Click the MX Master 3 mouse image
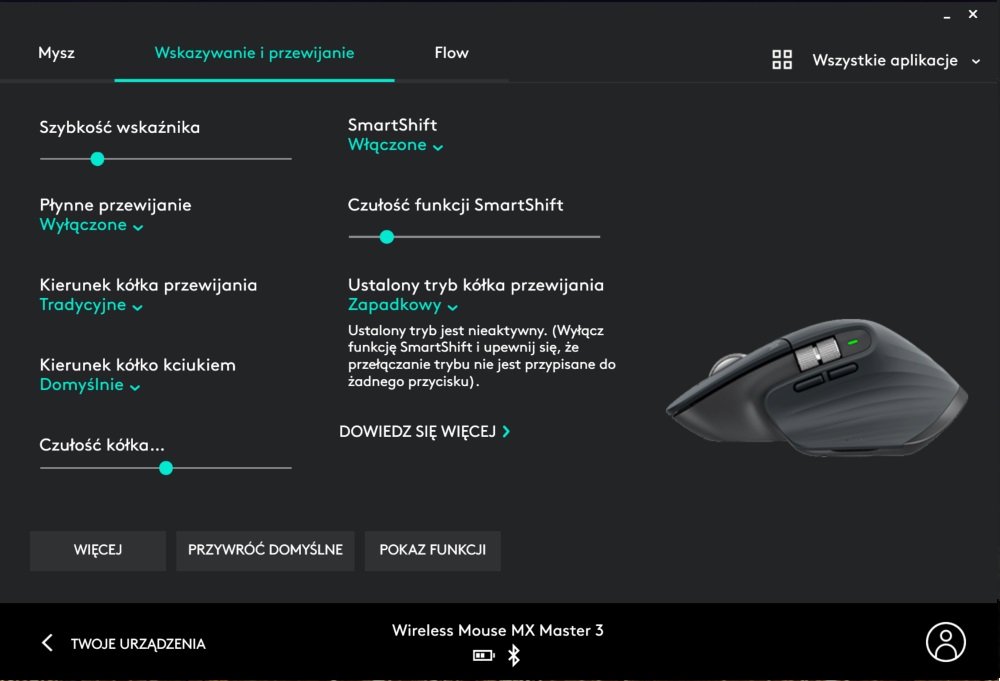1000x681 pixels. 817,388
